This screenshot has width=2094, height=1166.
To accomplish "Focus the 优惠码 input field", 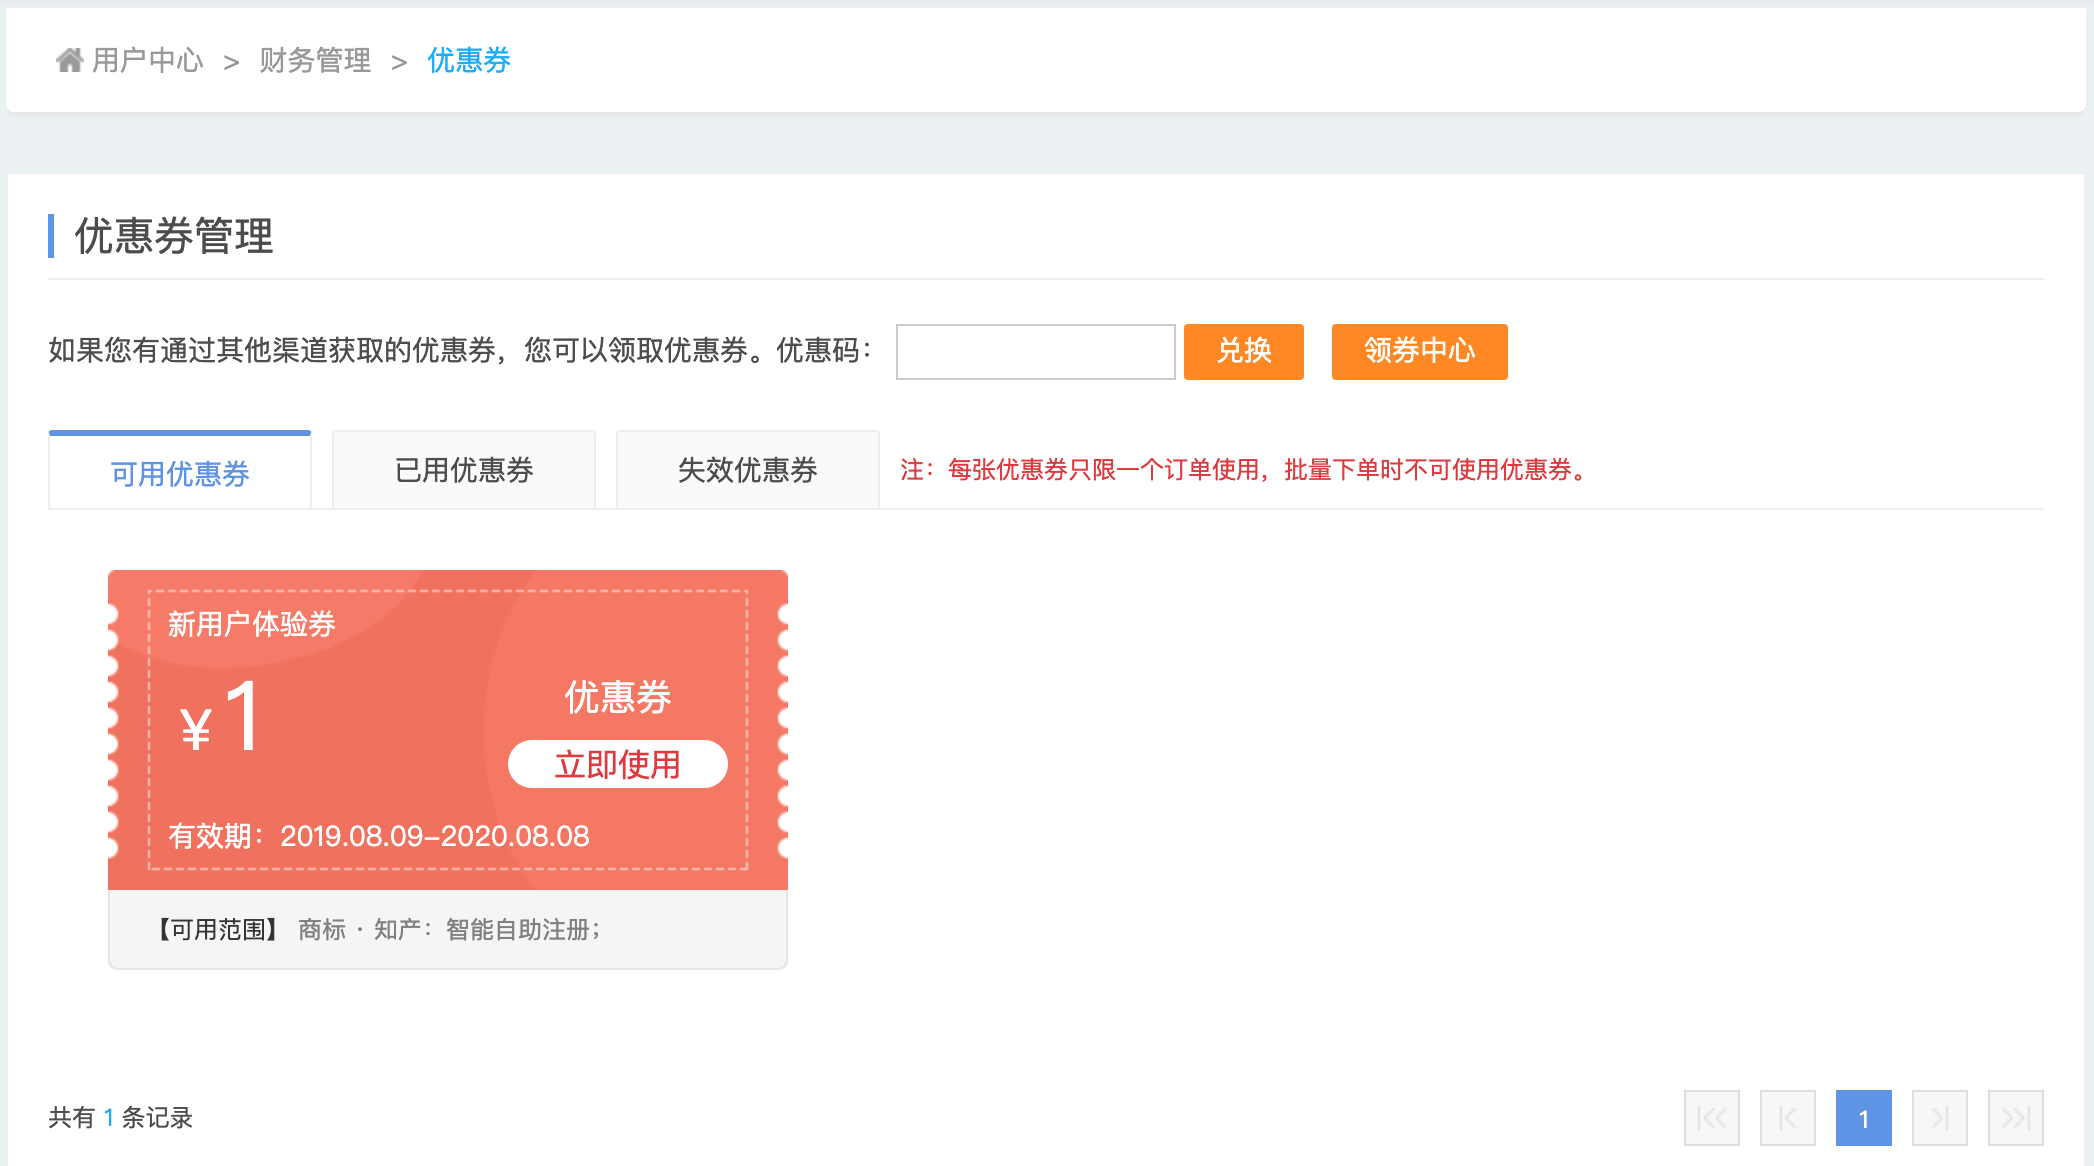I will [1035, 351].
